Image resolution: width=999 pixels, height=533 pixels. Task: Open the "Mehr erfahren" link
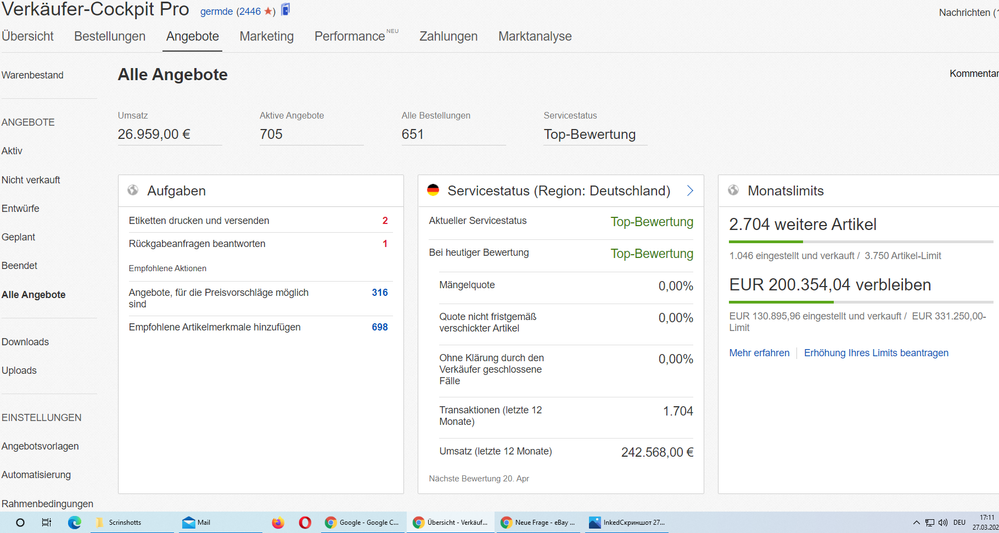click(759, 353)
